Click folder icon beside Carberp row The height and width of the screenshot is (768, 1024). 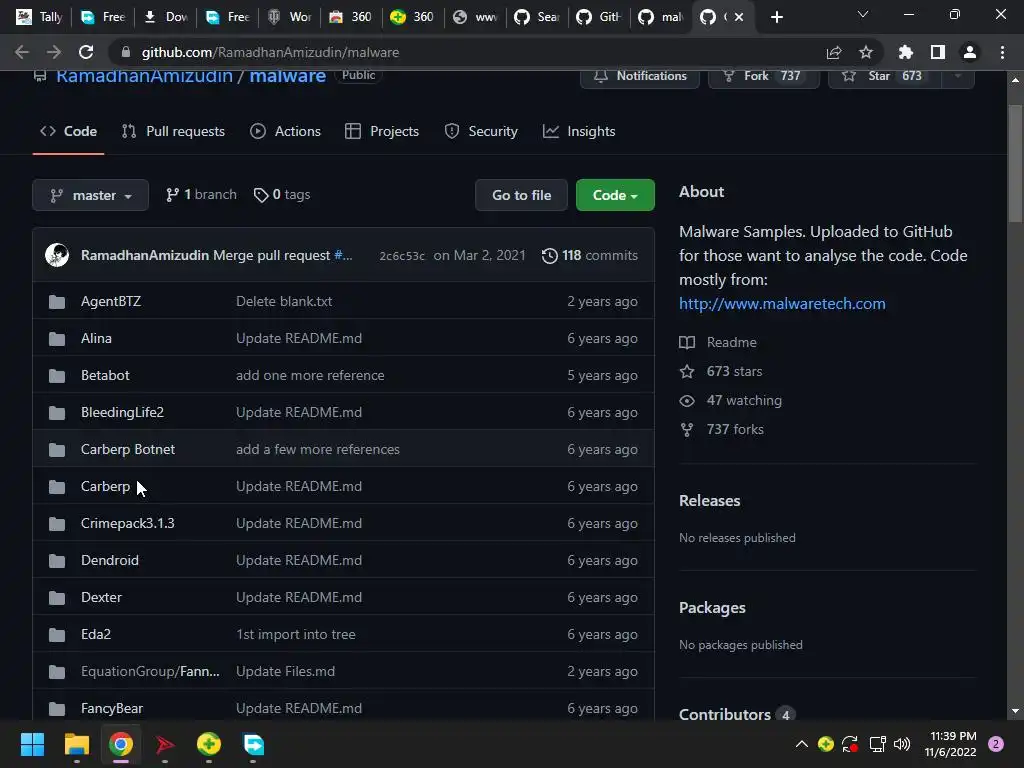tap(57, 487)
